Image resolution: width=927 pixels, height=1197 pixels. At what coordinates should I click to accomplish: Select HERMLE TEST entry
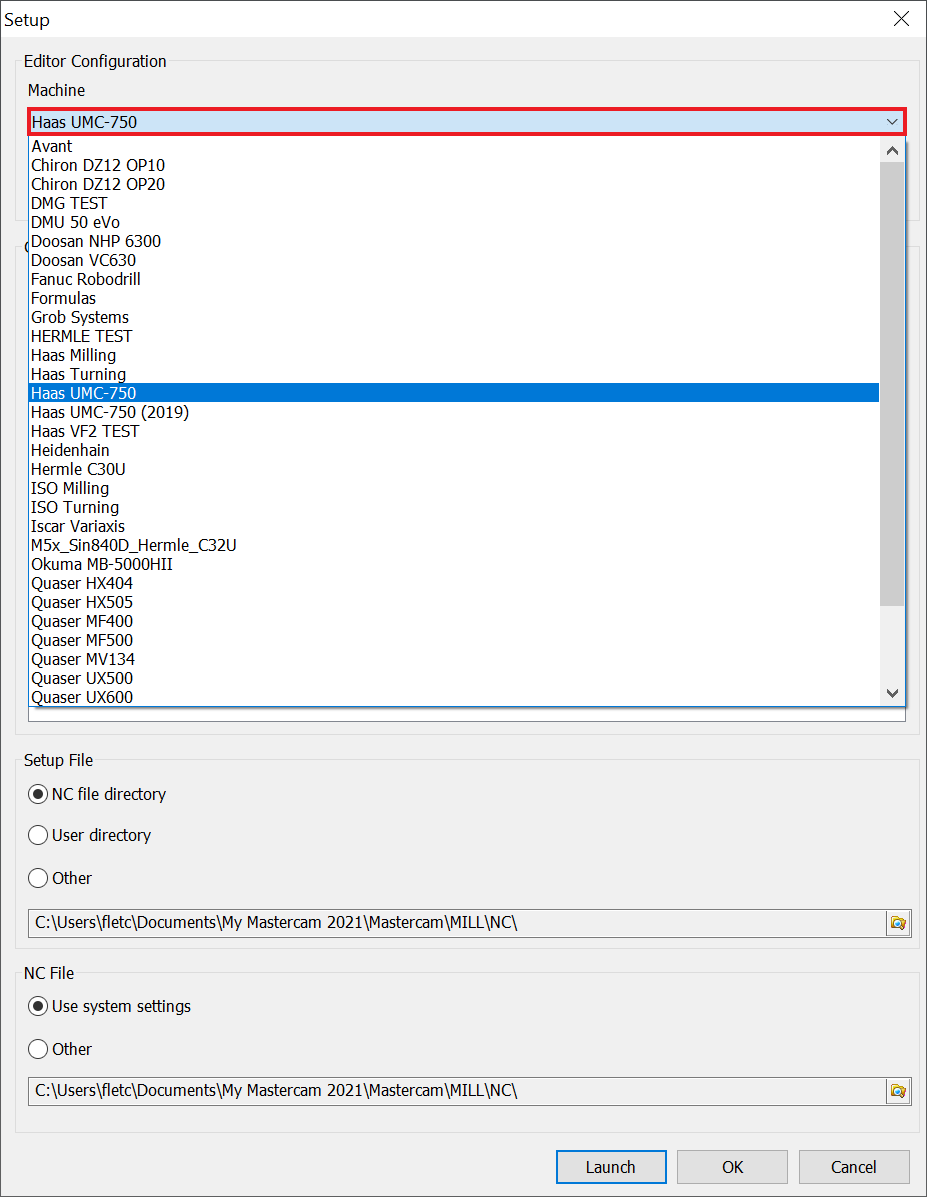pos(454,337)
